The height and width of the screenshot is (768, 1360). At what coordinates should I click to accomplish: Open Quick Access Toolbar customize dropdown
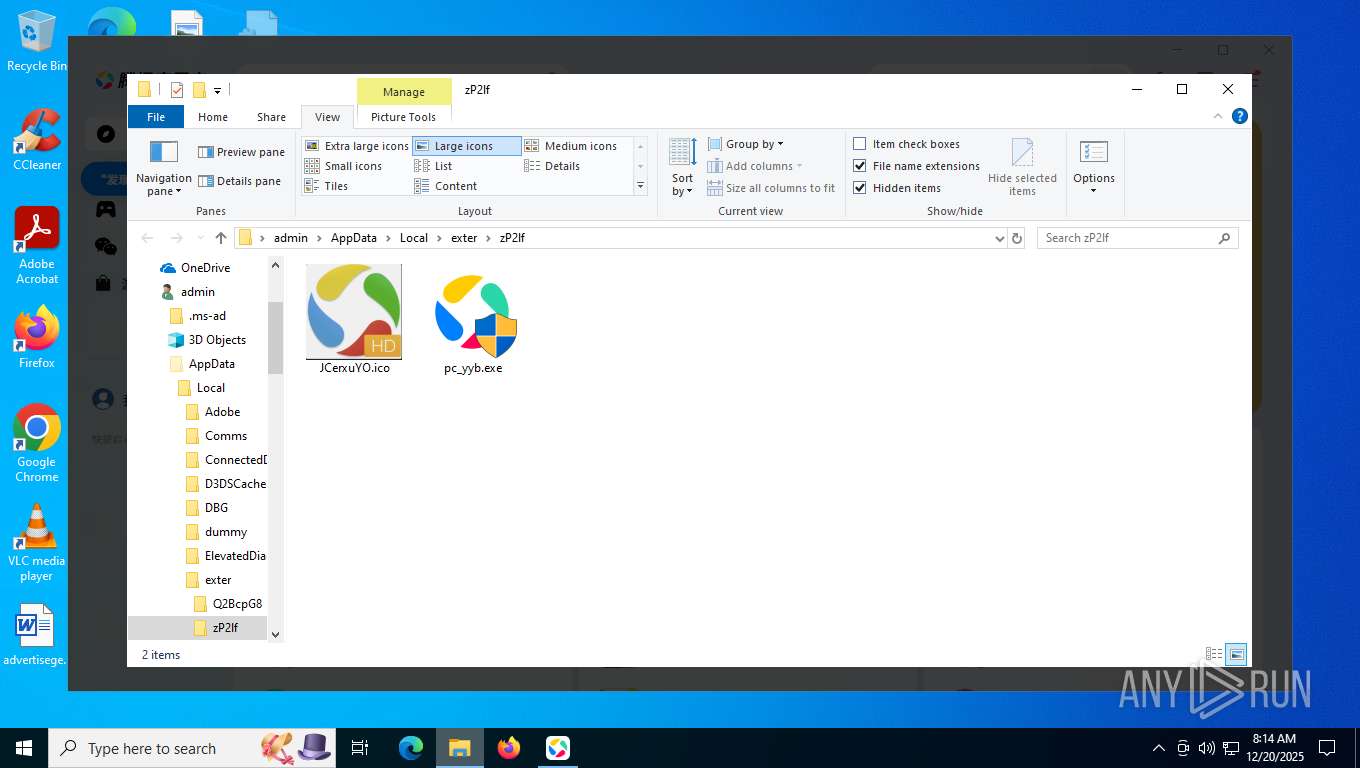[217, 91]
